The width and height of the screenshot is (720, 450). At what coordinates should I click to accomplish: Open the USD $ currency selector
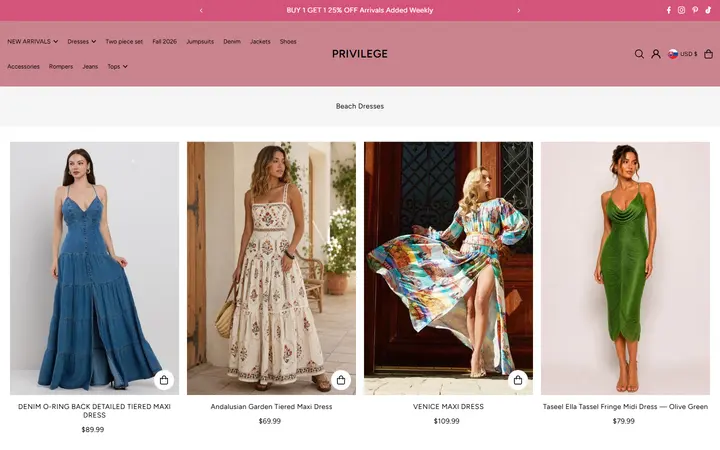682,54
